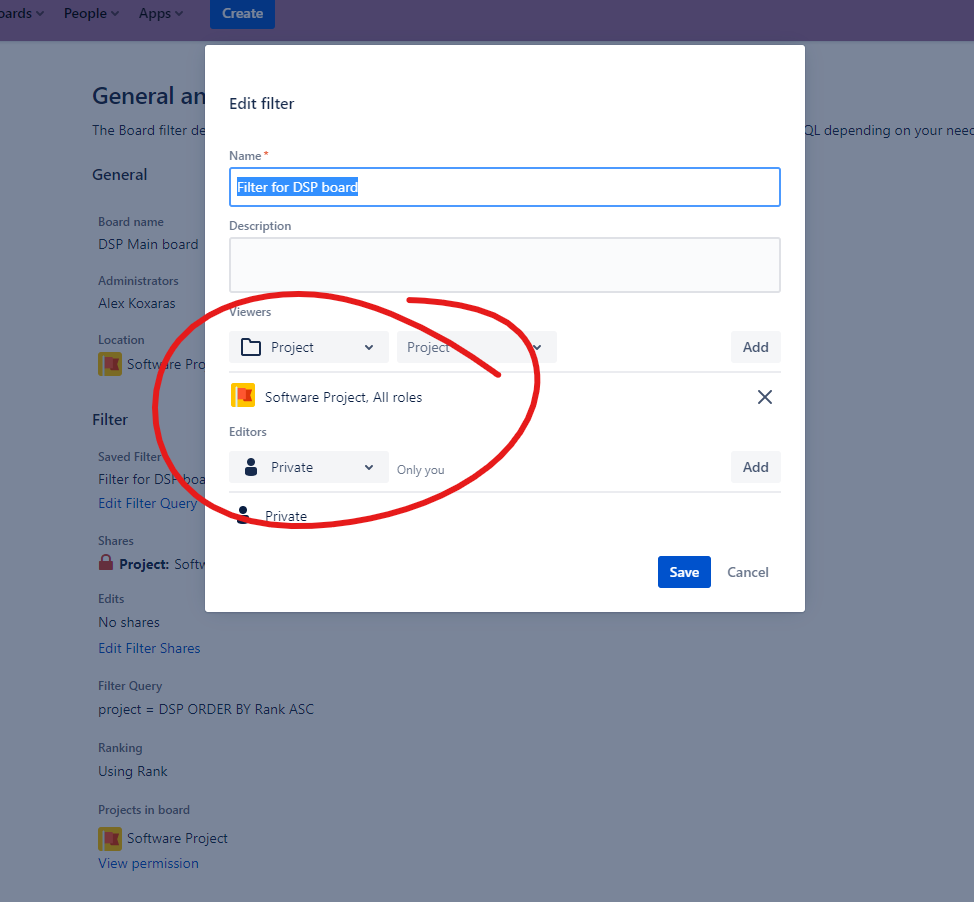Click the Add button for Editors
This screenshot has height=902, width=974.
coord(755,467)
